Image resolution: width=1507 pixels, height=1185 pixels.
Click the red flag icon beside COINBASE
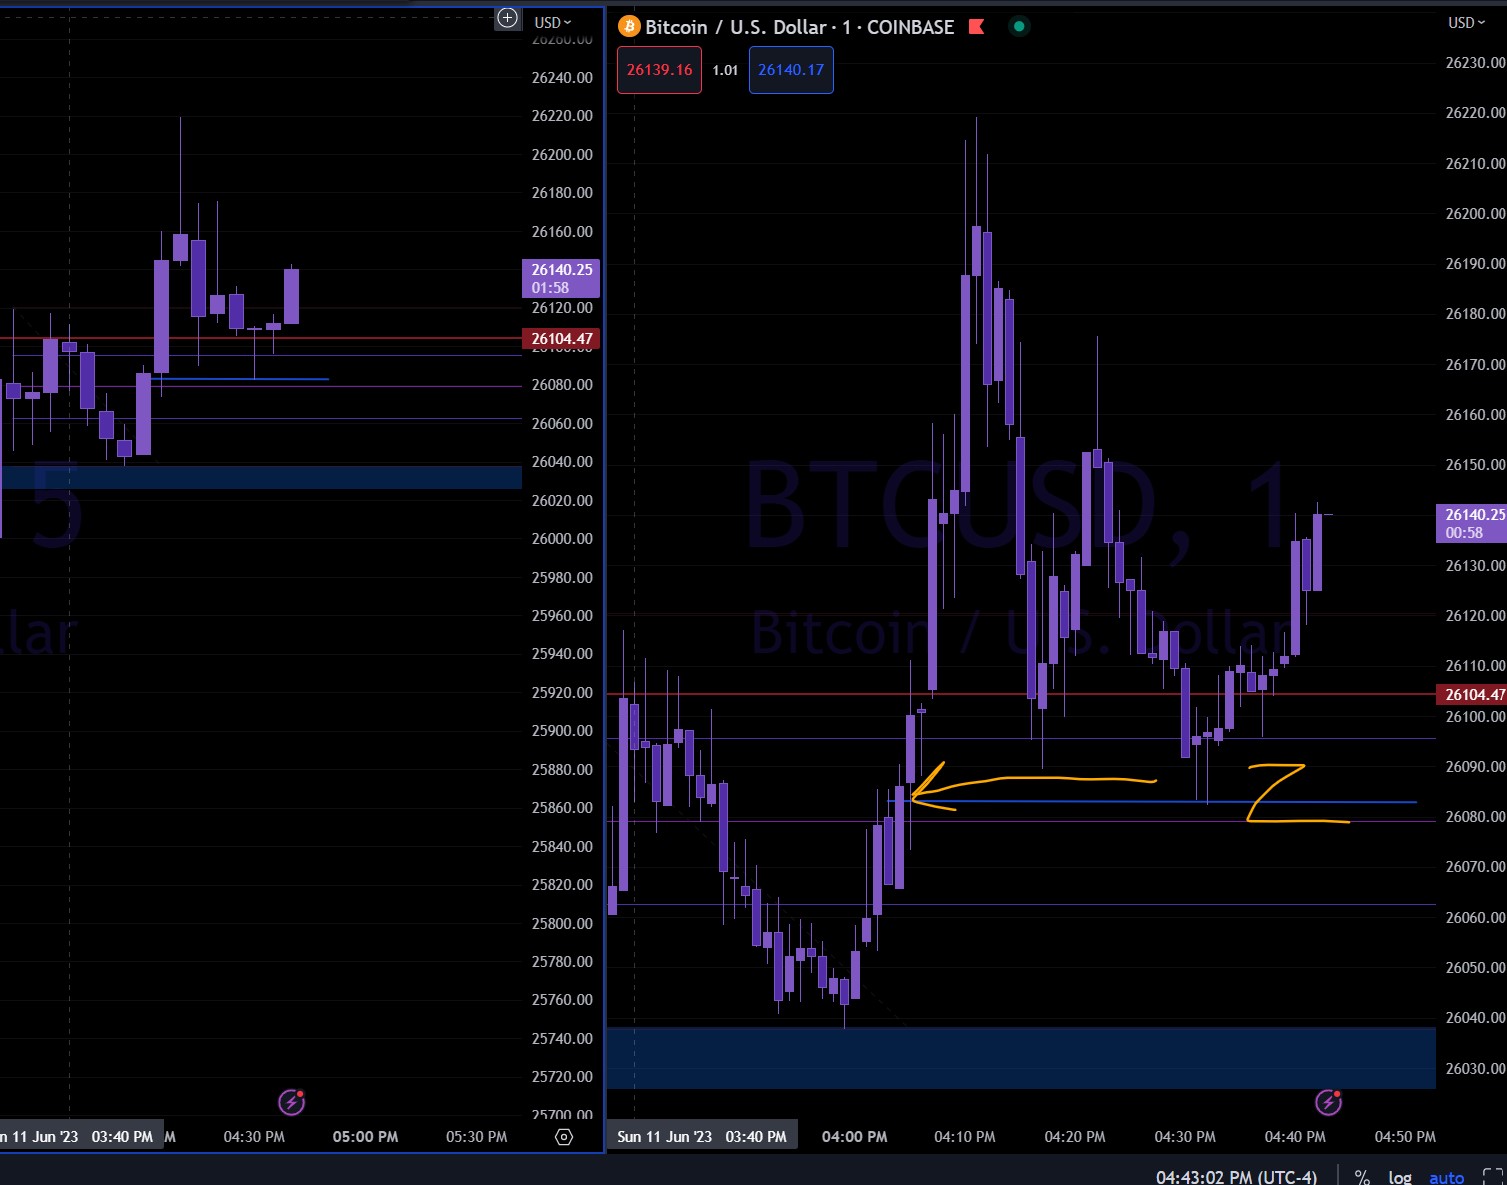pyautogui.click(x=977, y=27)
